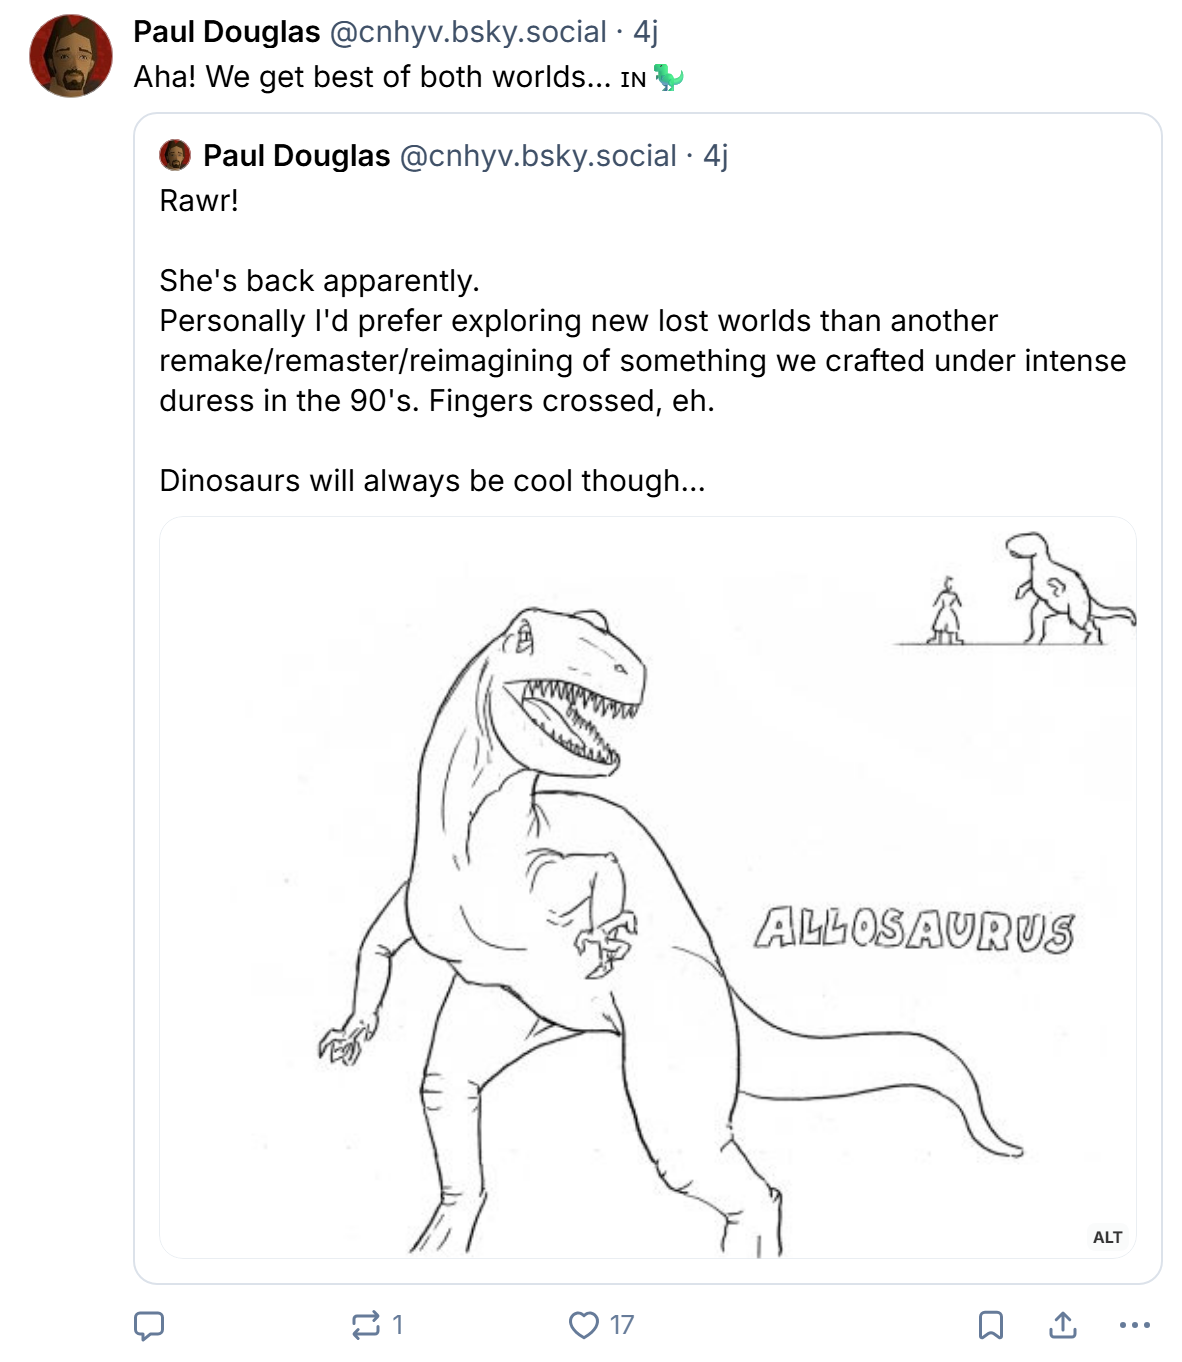1182x1362 pixels.
Task: Click the quoted post's @cnhyv.bsky.social handle
Action: 538,156
